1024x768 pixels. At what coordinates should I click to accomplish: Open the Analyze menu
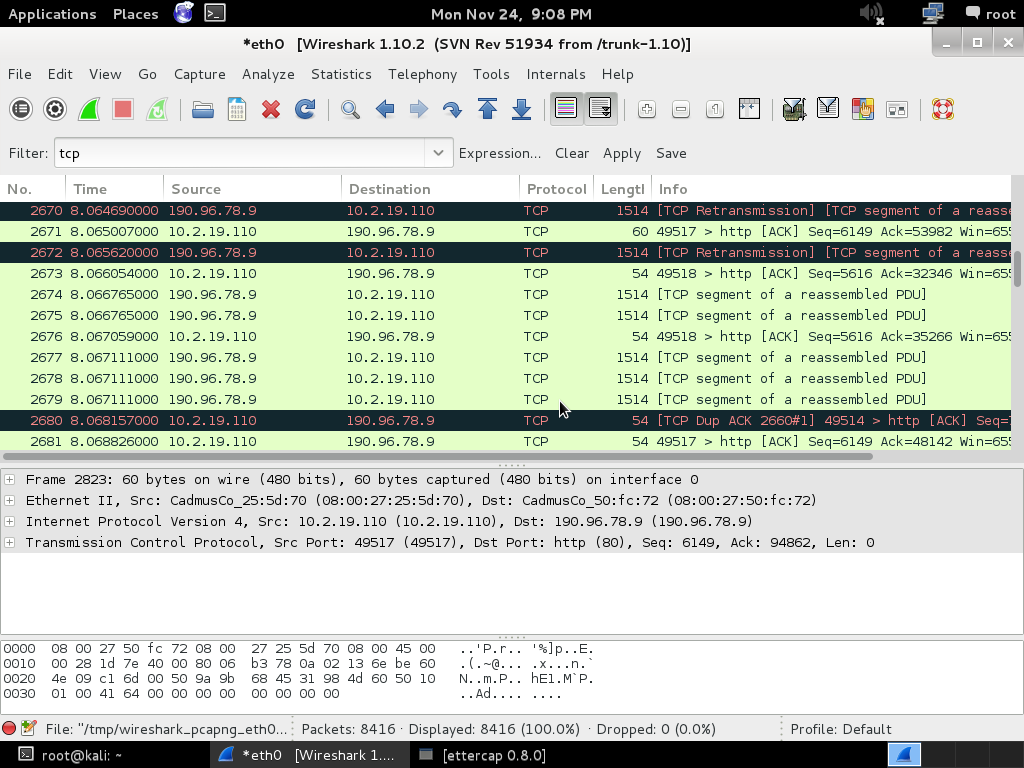(268, 74)
